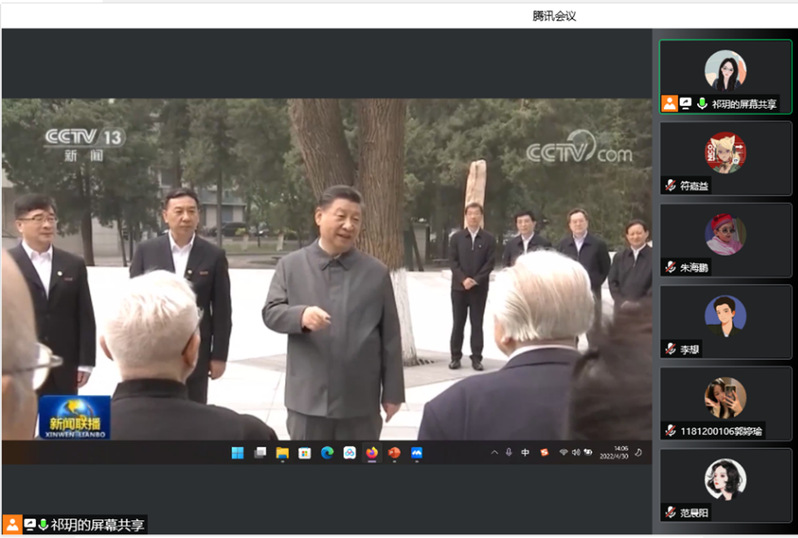Toggle the green microphone in 祁玥's tile
Viewport: 798px width, 538px height.
(701, 103)
